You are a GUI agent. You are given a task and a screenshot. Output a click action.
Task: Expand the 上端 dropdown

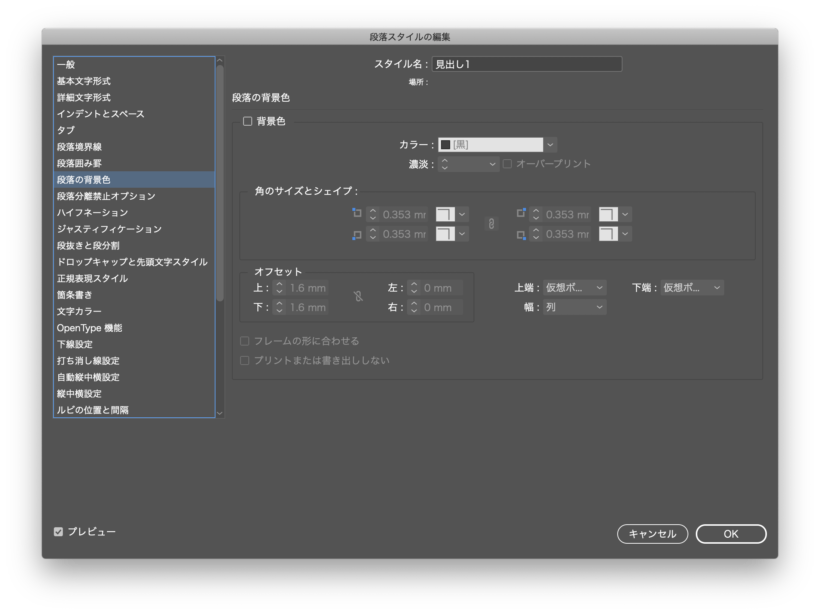point(574,288)
